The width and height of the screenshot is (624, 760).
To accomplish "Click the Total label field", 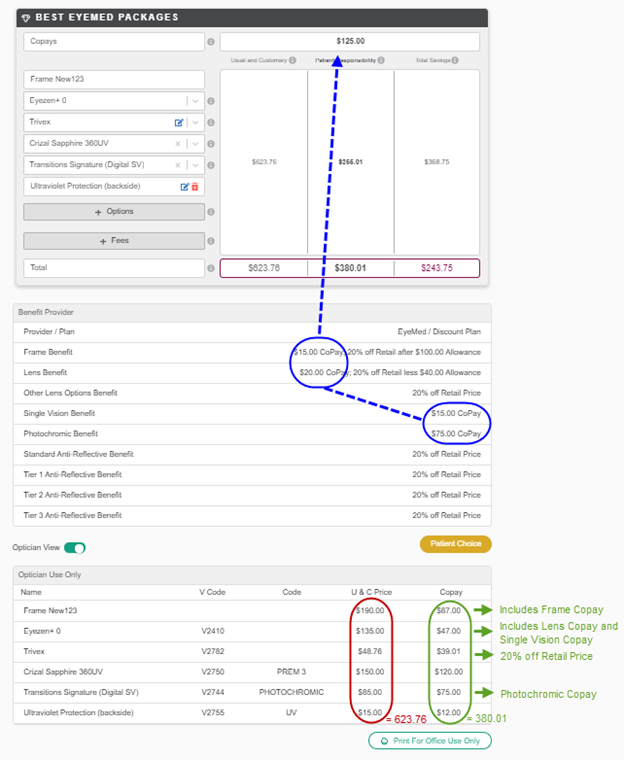I will tap(114, 268).
